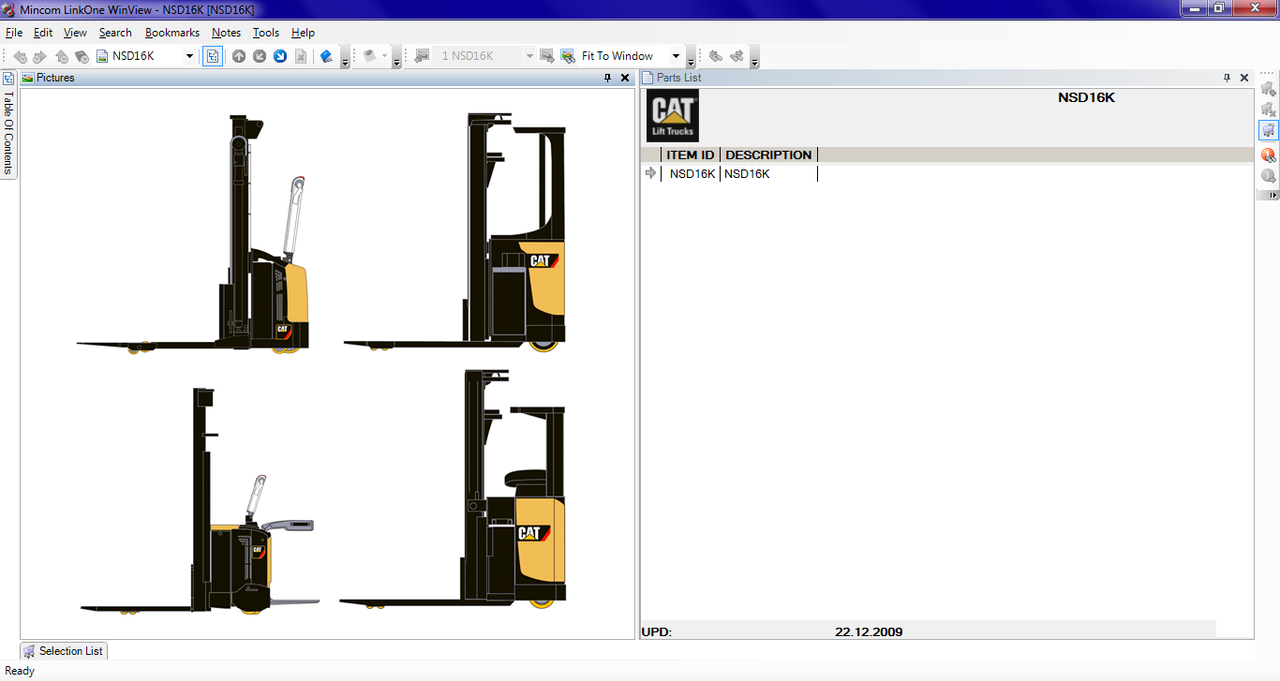Click the top-right reach truck picture
Image resolution: width=1280 pixels, height=681 pixels.
[x=456, y=233]
